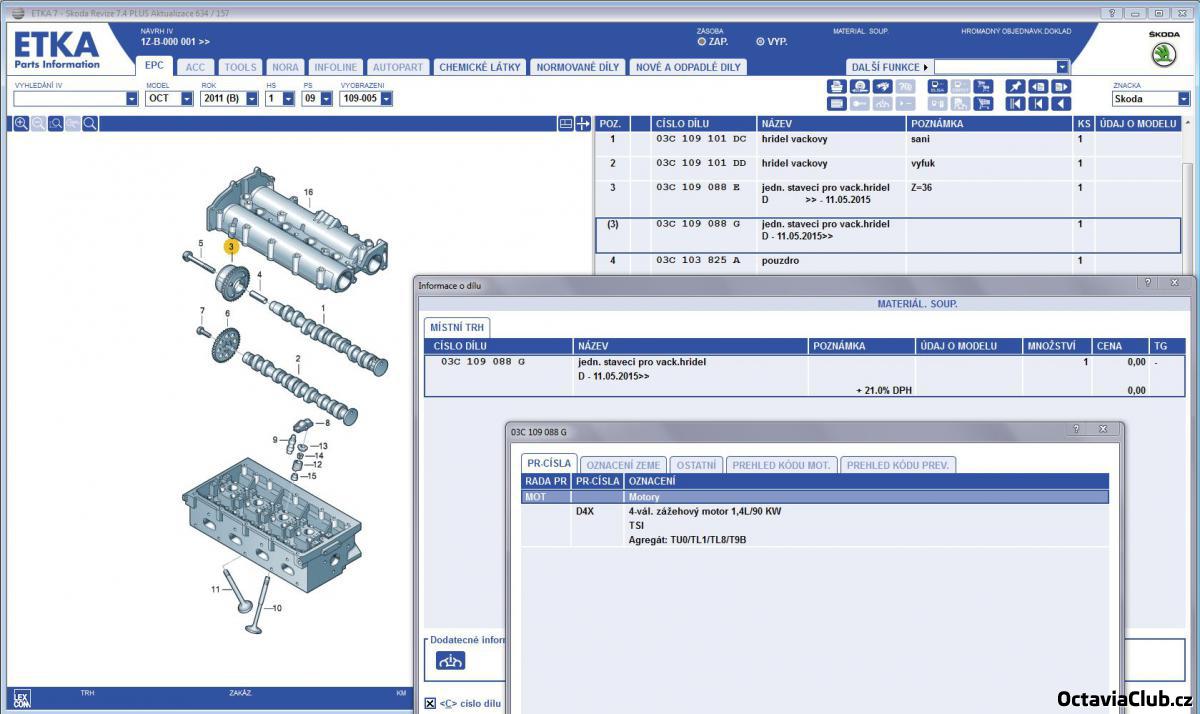Click the move/pan diagram icon
The height and width of the screenshot is (714, 1200).
[583, 124]
